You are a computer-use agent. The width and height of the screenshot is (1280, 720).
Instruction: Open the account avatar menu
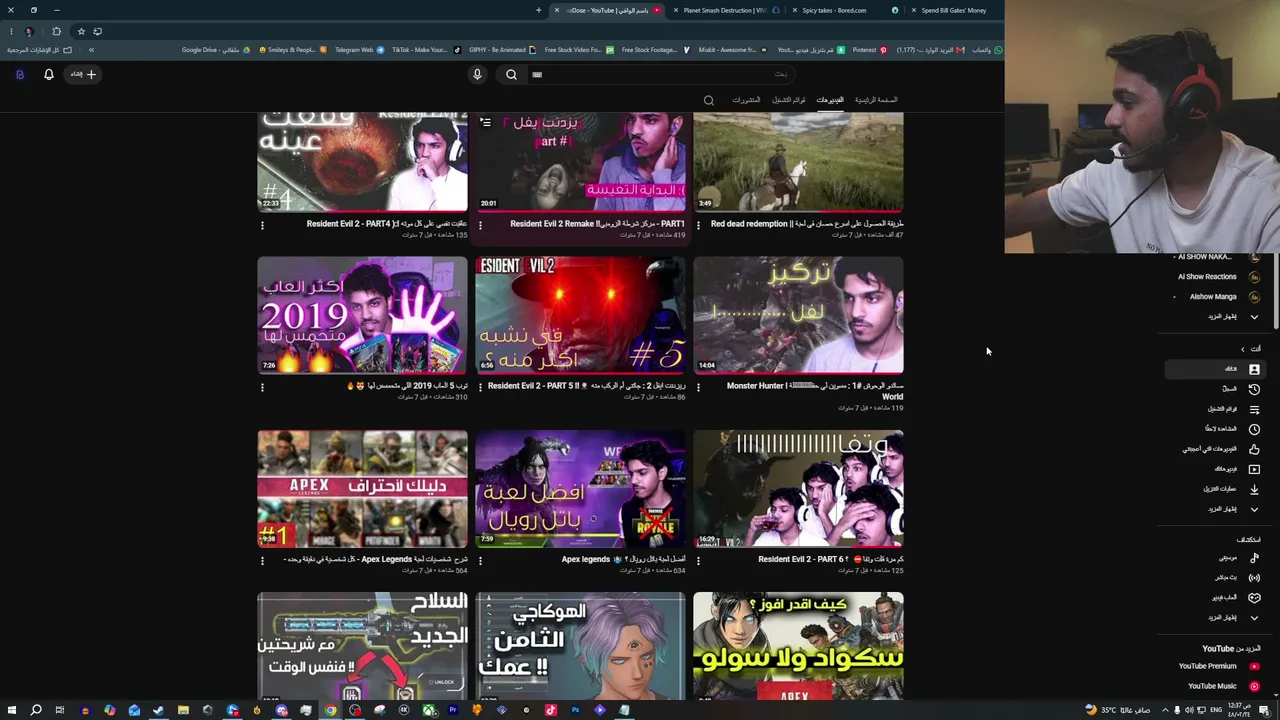tap(19, 74)
